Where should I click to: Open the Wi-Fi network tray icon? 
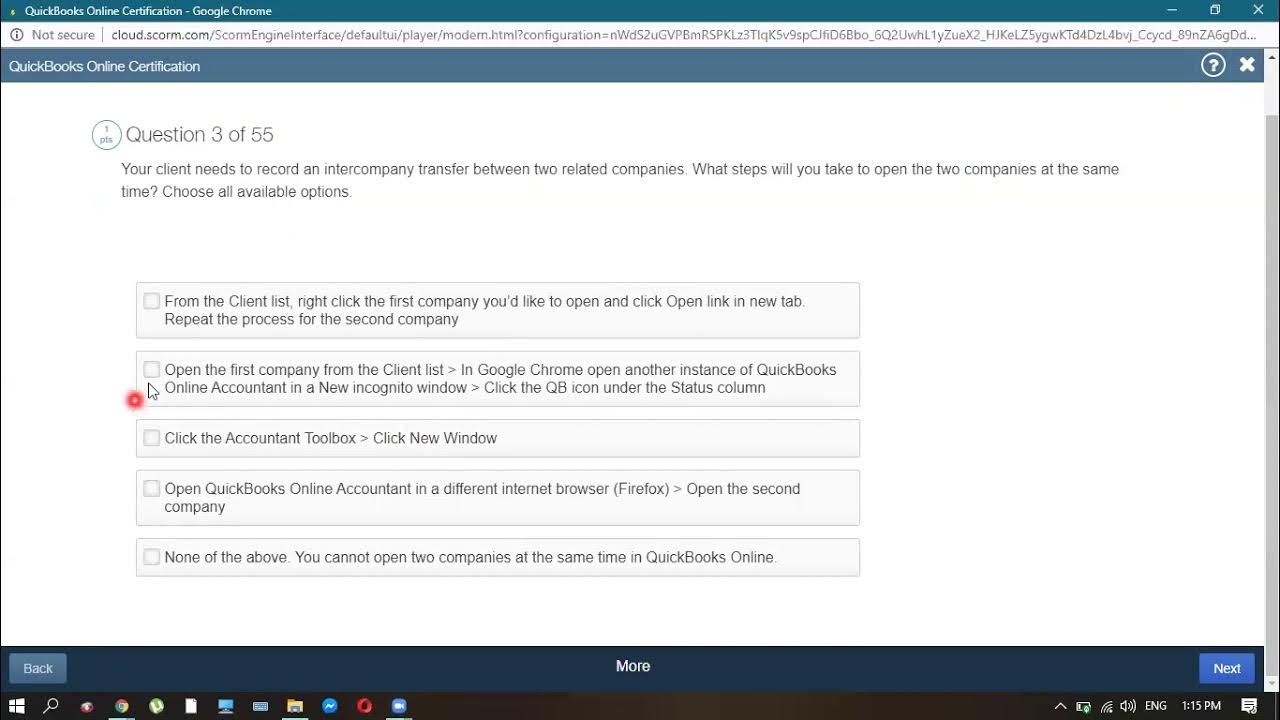pyautogui.click(x=1107, y=706)
